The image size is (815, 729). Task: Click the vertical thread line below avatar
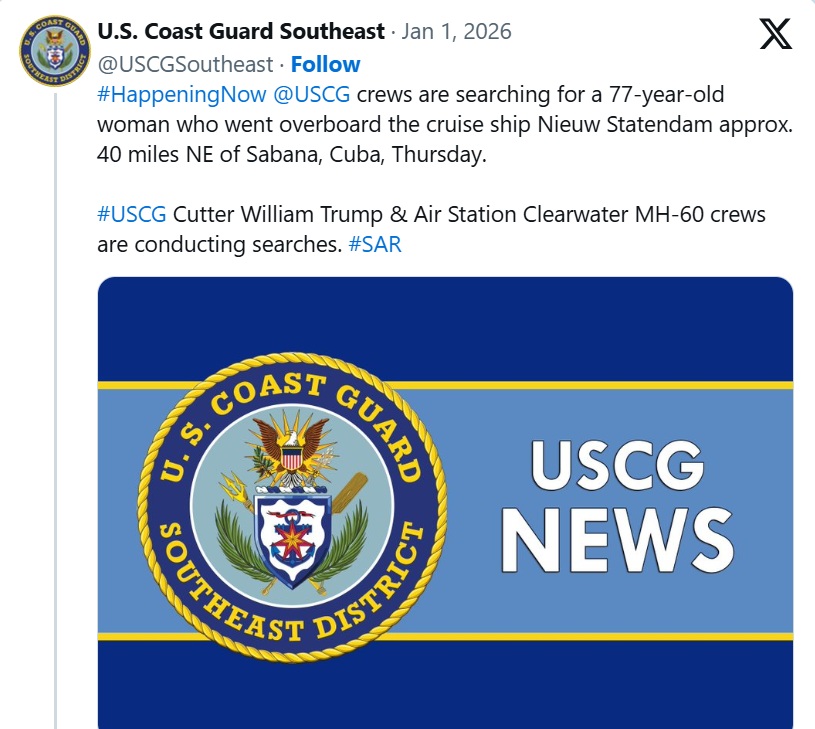(55, 400)
